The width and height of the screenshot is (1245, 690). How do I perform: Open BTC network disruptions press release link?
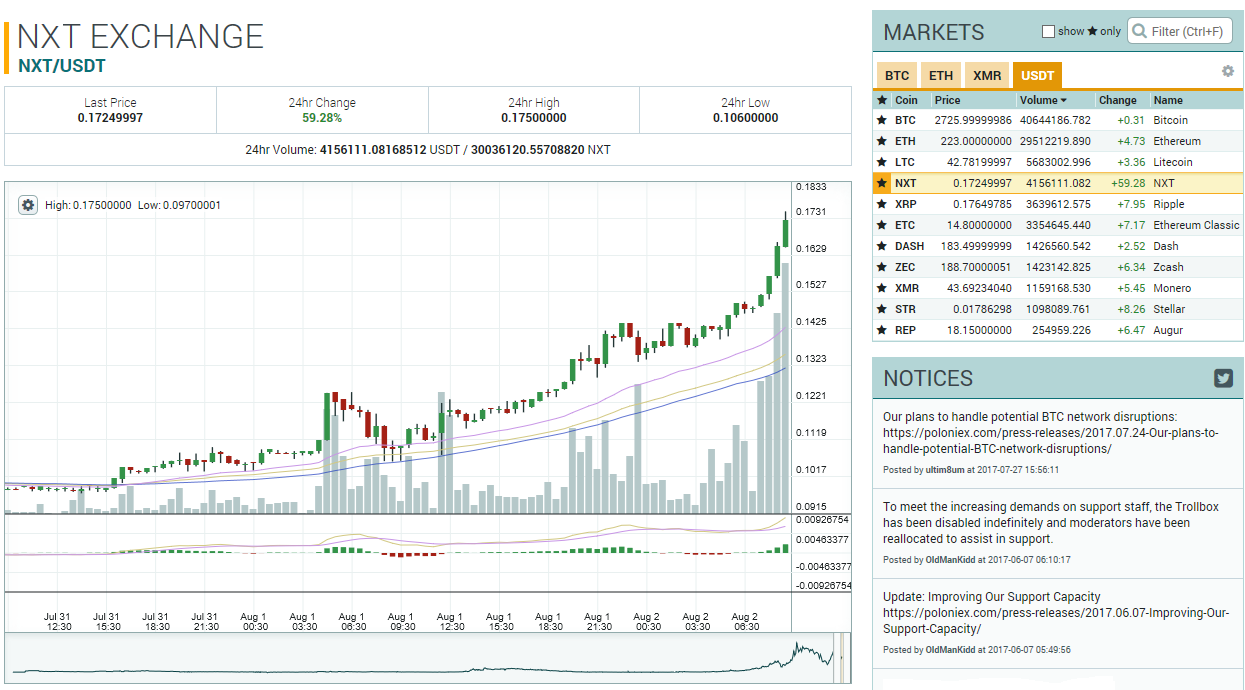[x=1051, y=441]
